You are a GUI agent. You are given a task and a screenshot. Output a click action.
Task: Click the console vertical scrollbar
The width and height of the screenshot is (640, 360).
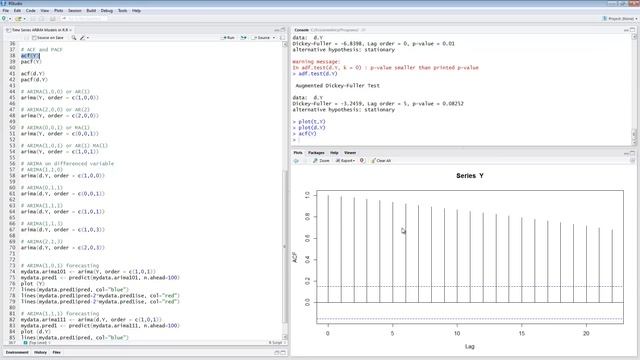[x=634, y=89]
